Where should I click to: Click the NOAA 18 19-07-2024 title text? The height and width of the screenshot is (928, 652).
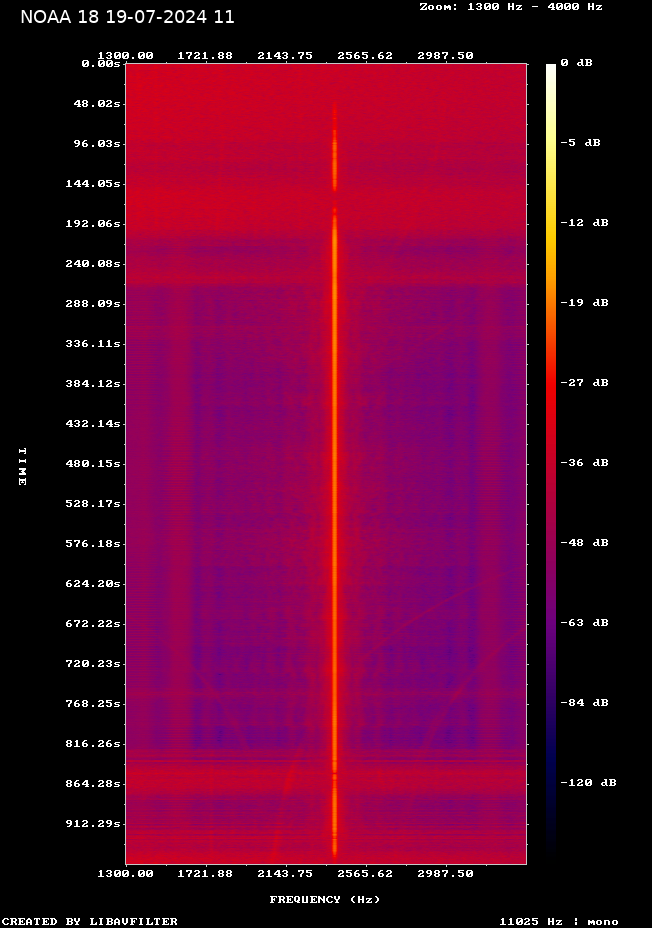127,17
